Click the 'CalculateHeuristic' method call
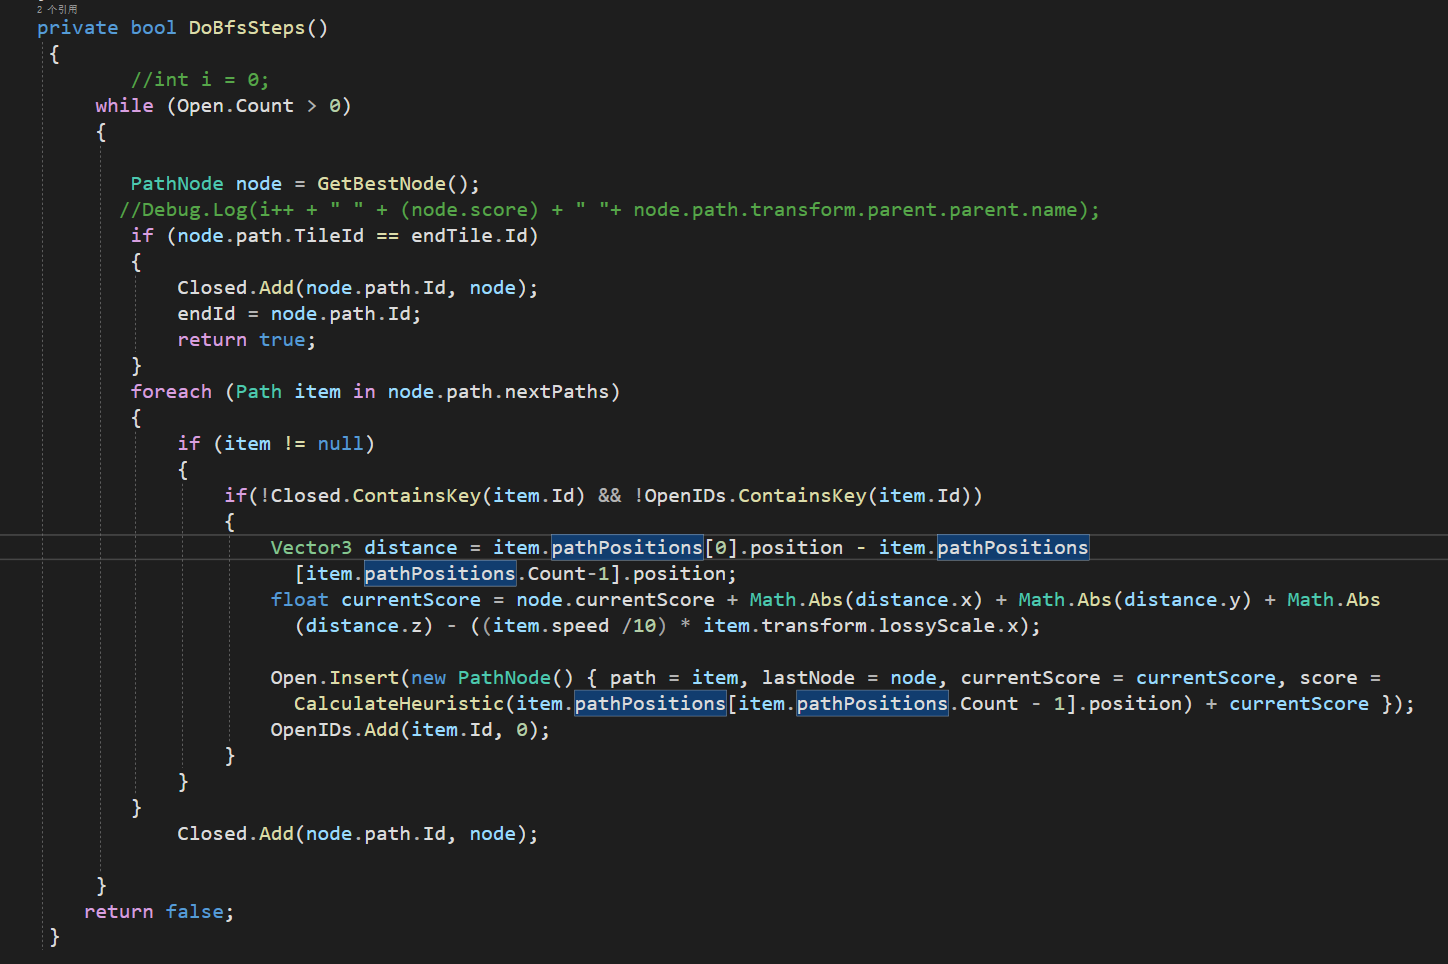1448x964 pixels. [x=399, y=704]
